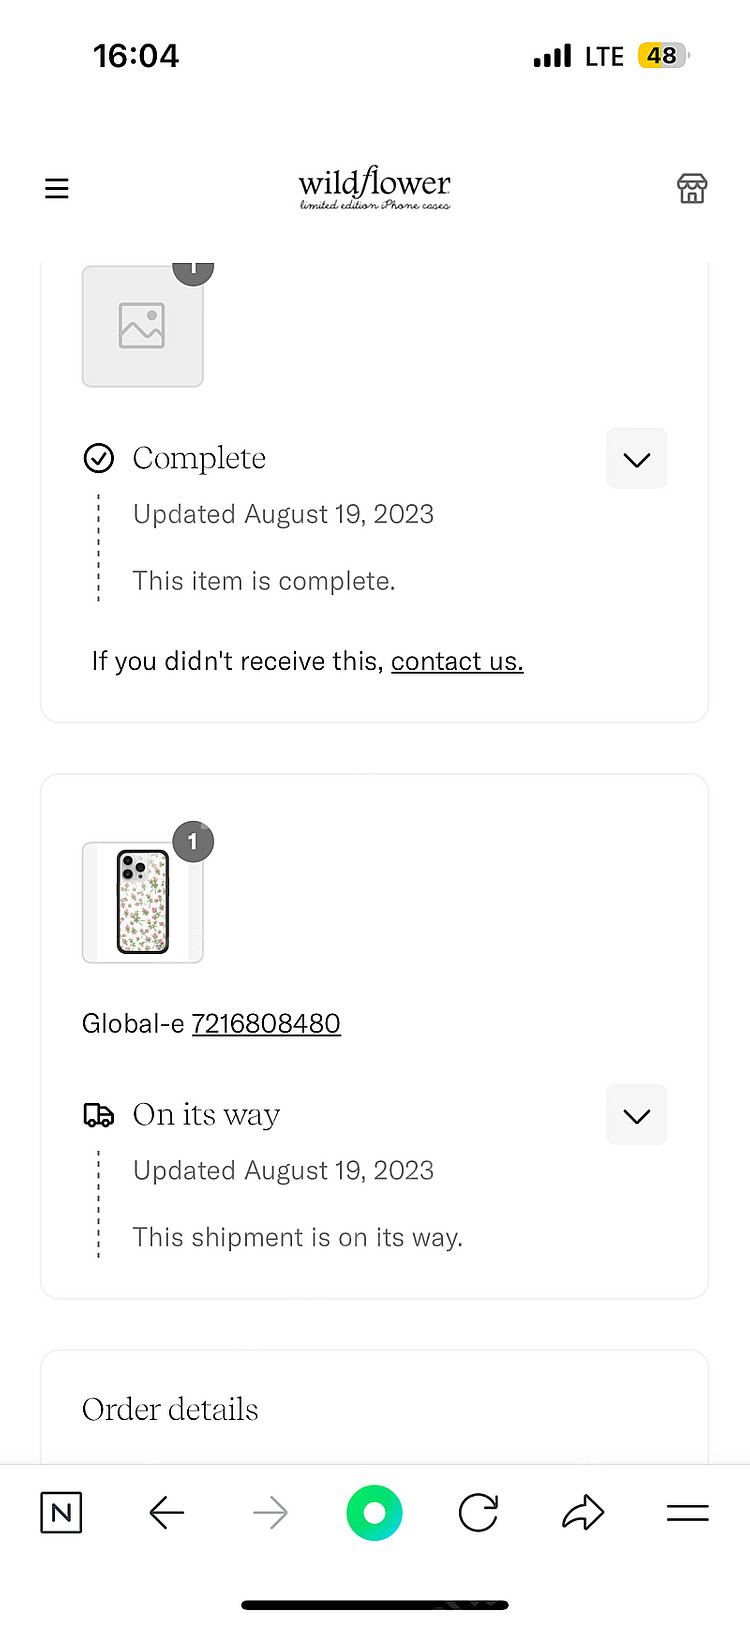This screenshot has width=750, height=1626.
Task: Tap the quantity badge on the phone case
Action: point(193,842)
